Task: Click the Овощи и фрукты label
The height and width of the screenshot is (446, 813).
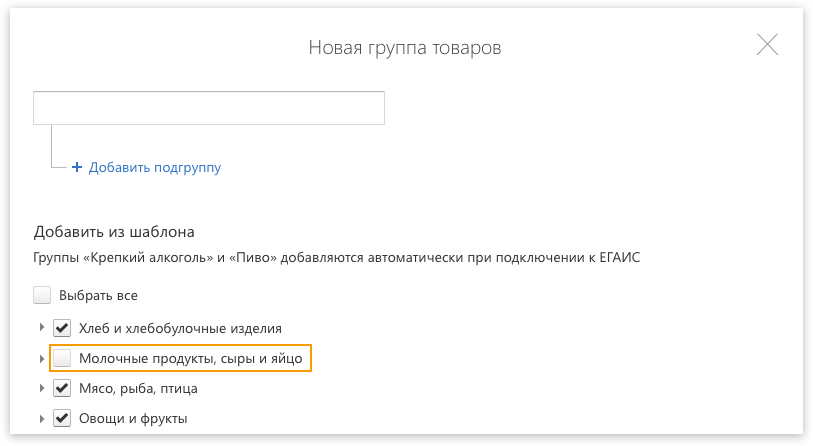Action: pos(133,419)
